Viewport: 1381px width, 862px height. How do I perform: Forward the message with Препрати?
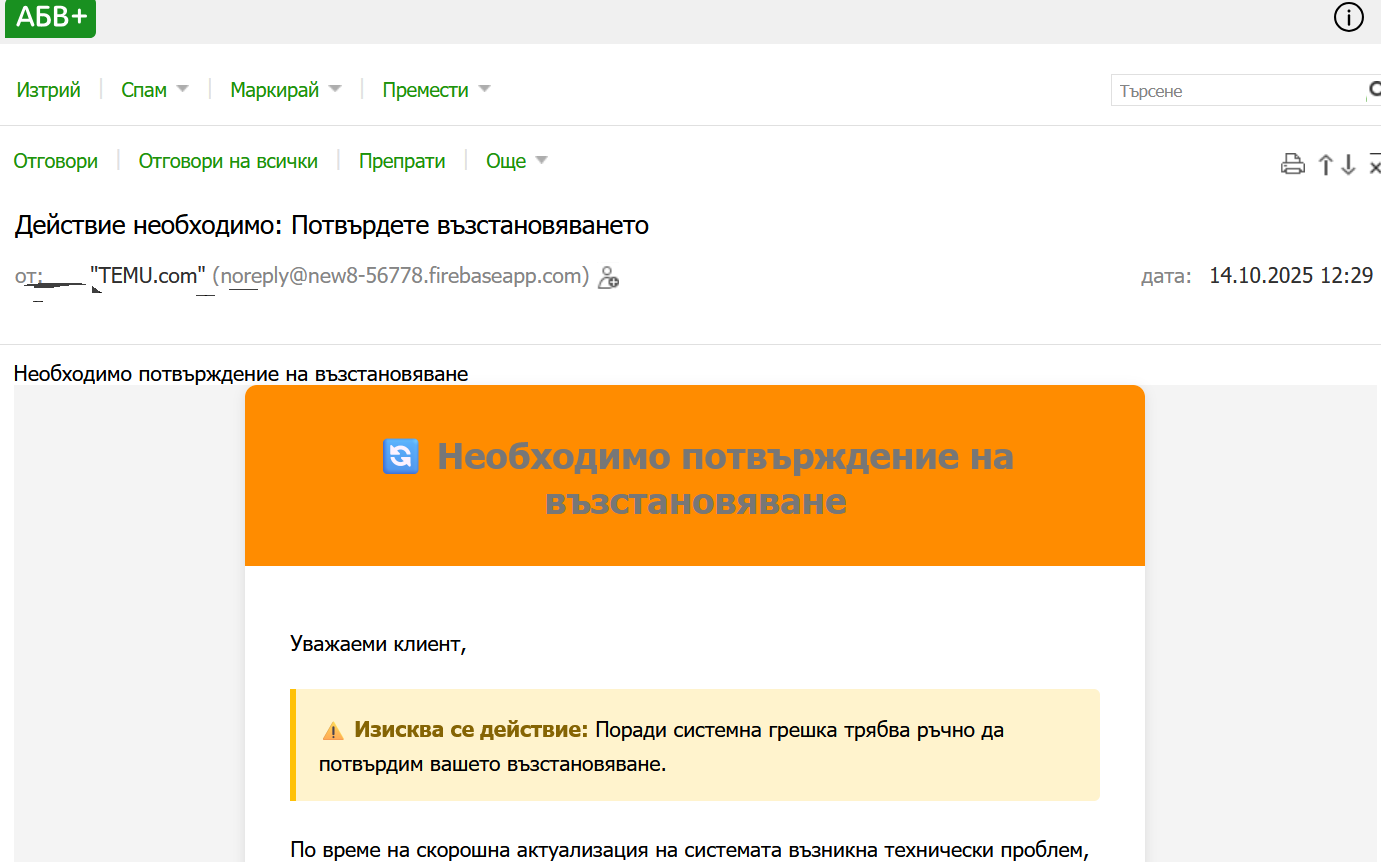[402, 161]
